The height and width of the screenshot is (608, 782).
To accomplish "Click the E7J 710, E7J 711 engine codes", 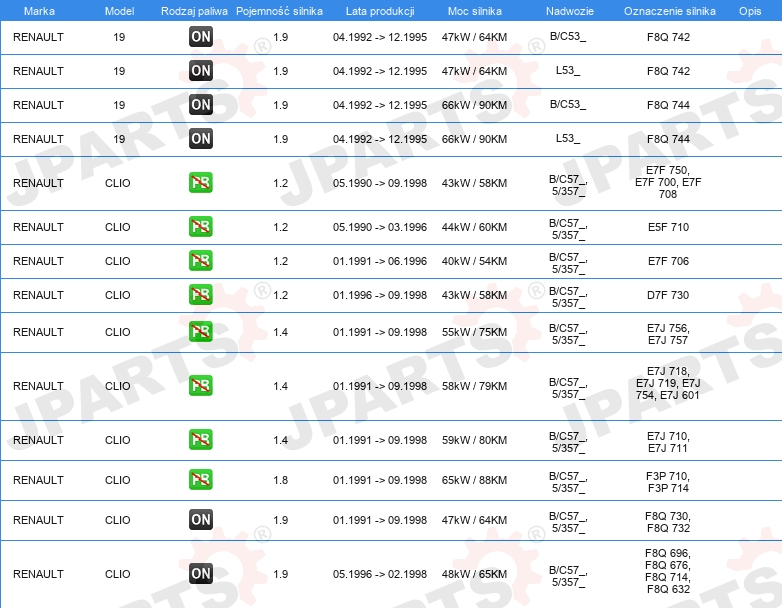I will point(668,442).
